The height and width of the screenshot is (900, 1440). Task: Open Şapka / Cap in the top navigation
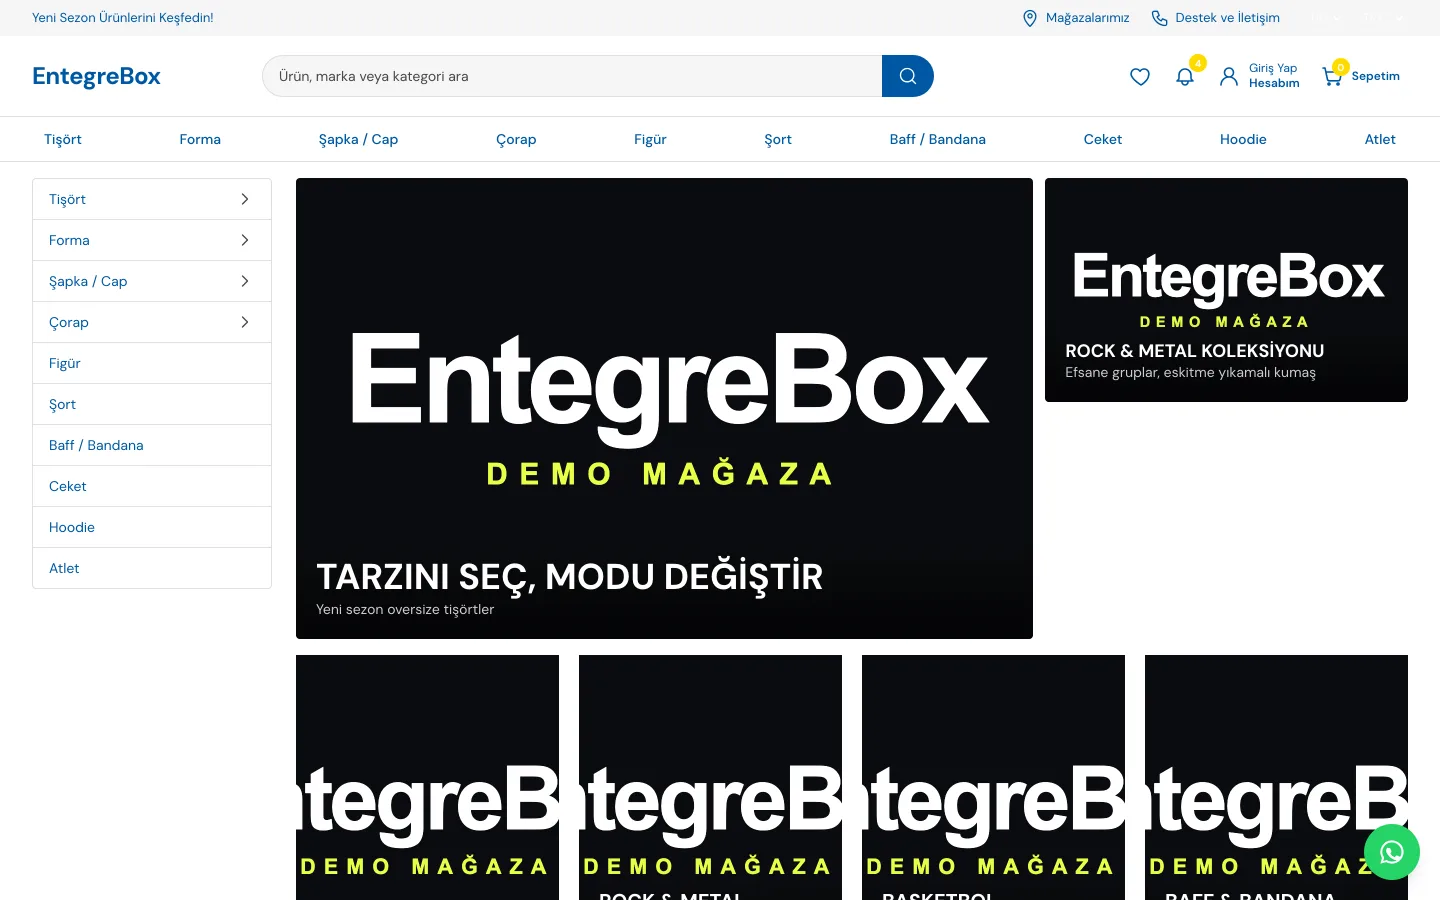[358, 139]
